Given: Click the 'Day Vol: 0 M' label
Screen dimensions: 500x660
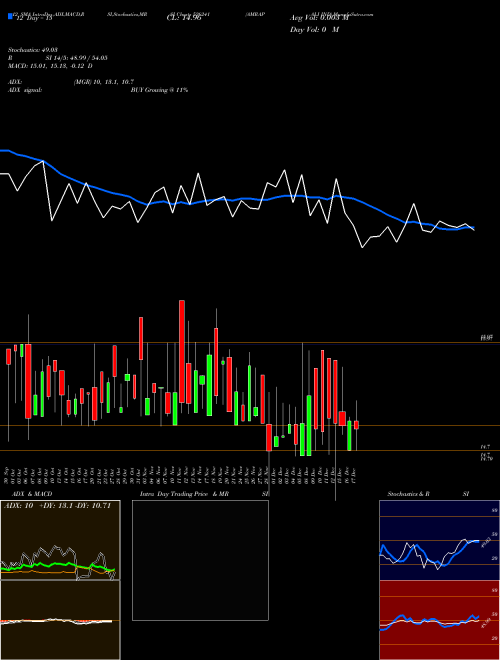Looking at the screenshot, I should pos(314,30).
